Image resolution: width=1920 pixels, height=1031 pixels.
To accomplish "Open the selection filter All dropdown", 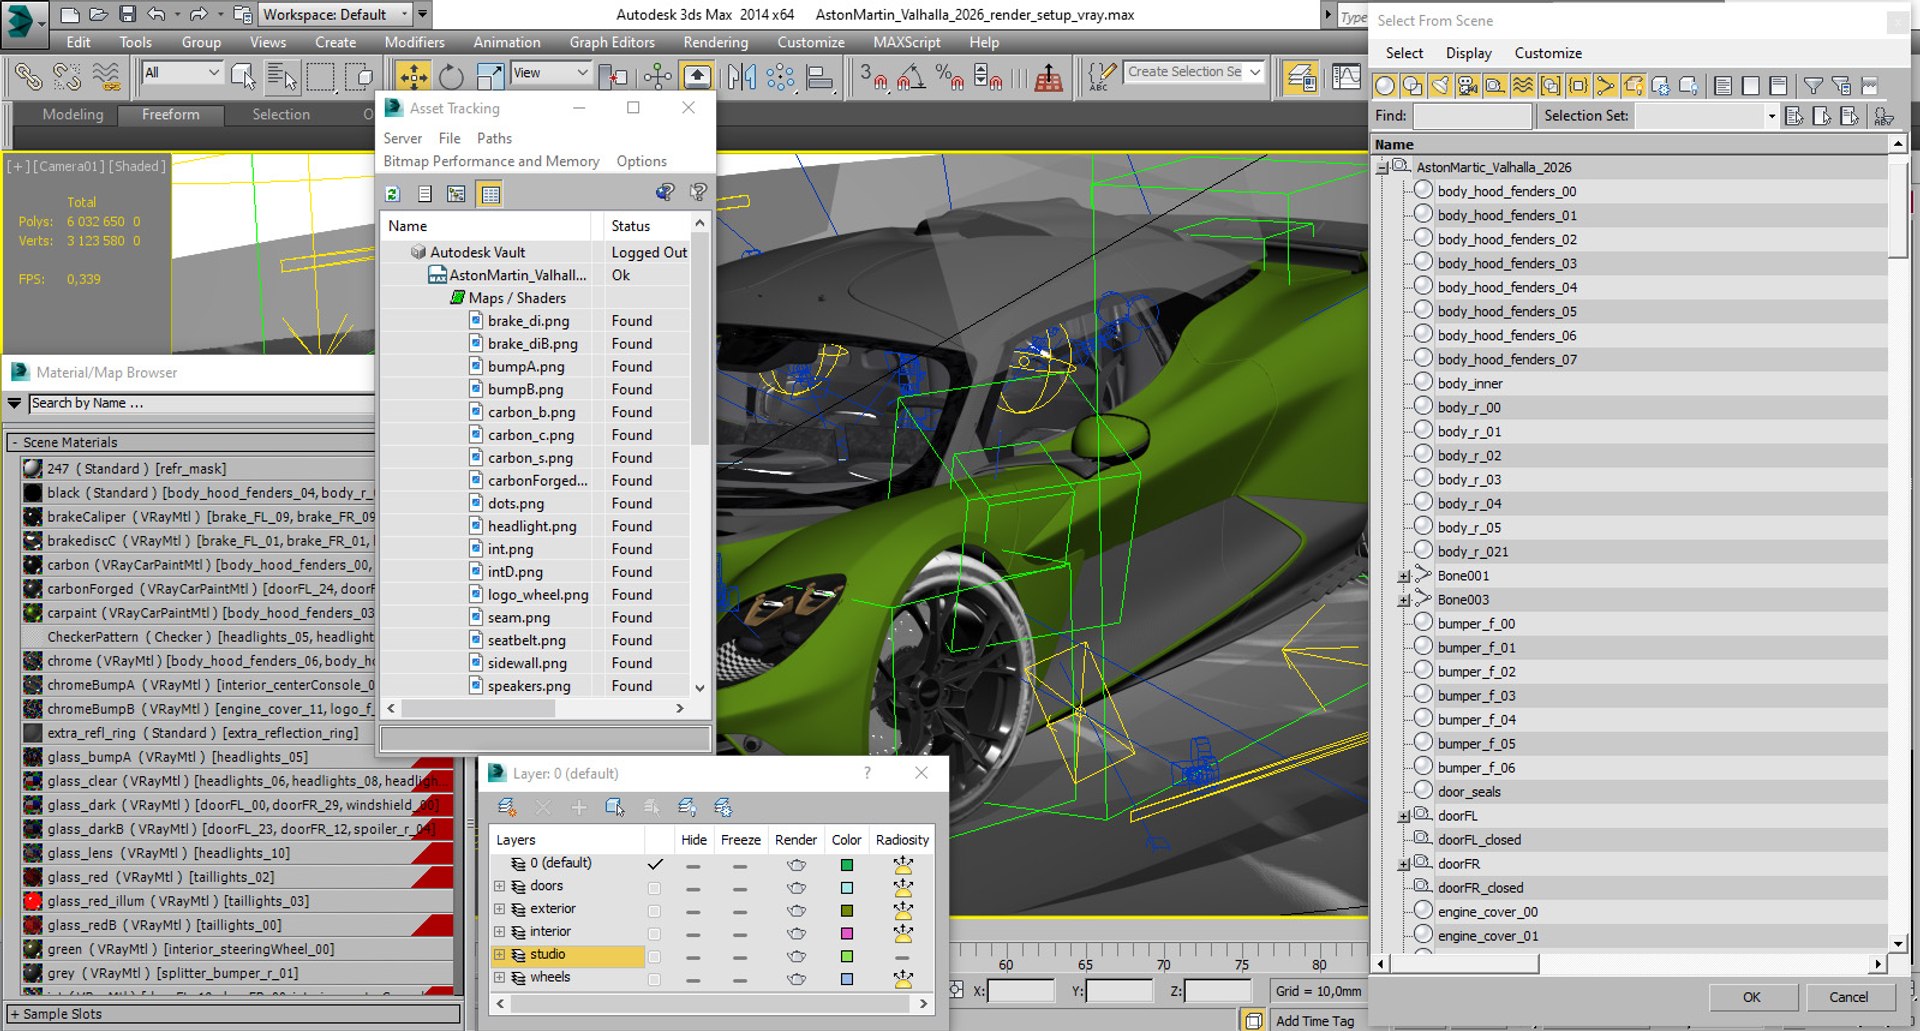I will pyautogui.click(x=182, y=72).
